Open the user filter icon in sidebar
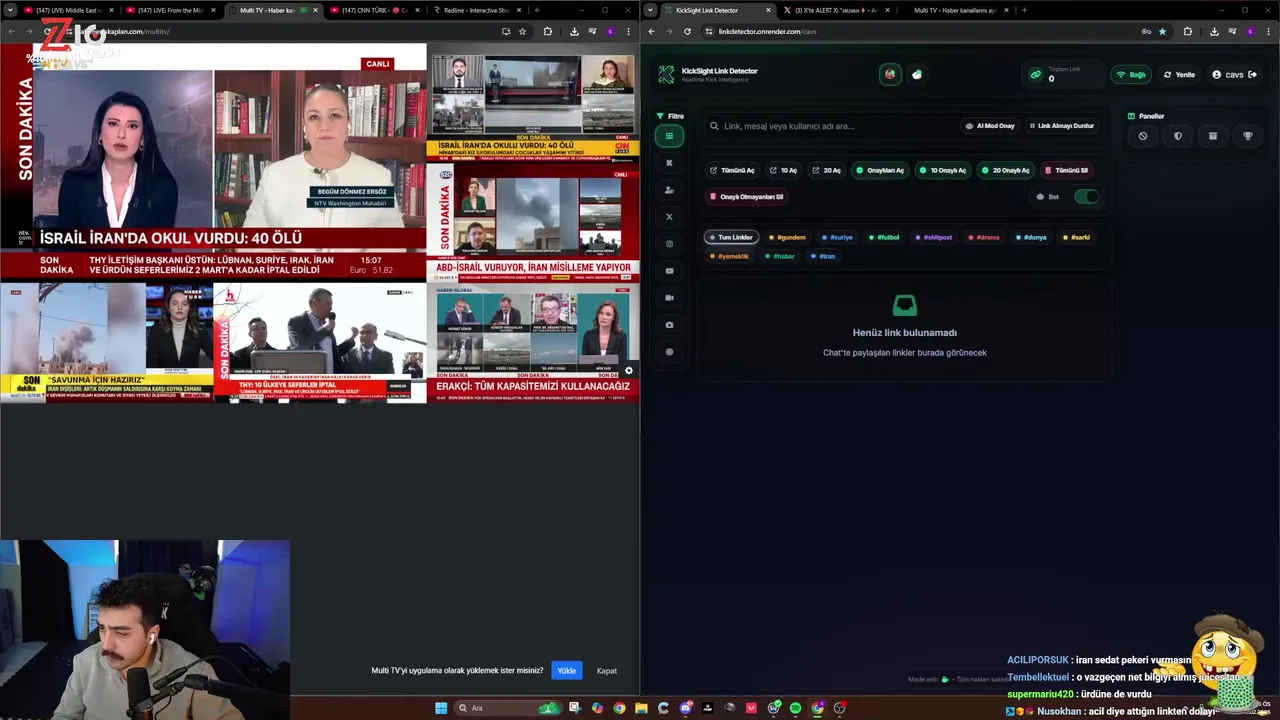1280x720 pixels. point(669,190)
